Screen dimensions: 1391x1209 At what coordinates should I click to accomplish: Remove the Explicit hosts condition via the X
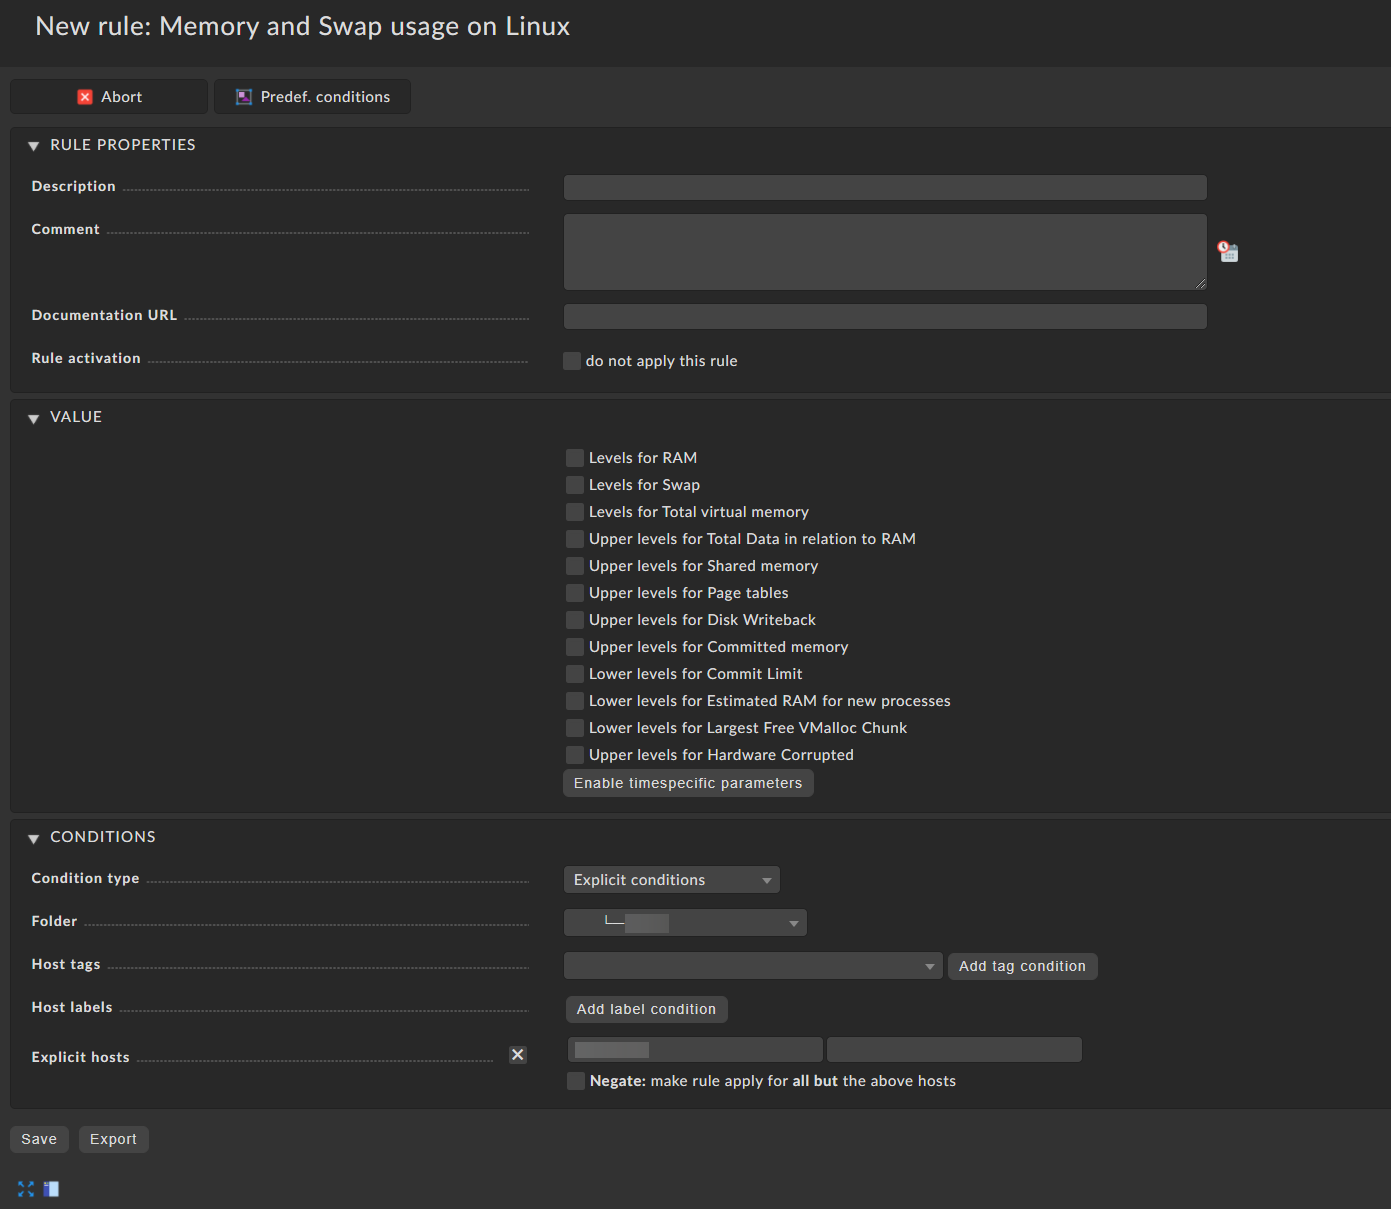pos(518,1055)
